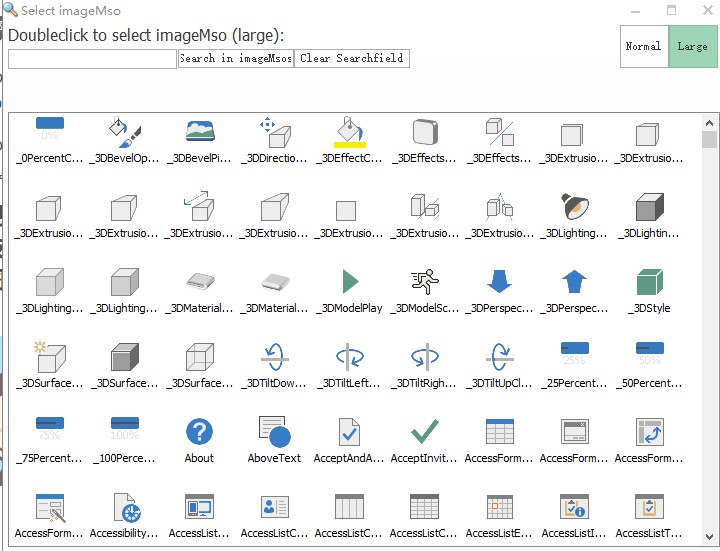Switch icon size to Large
Viewport: 720px width, 551px height.
pyautogui.click(x=692, y=46)
